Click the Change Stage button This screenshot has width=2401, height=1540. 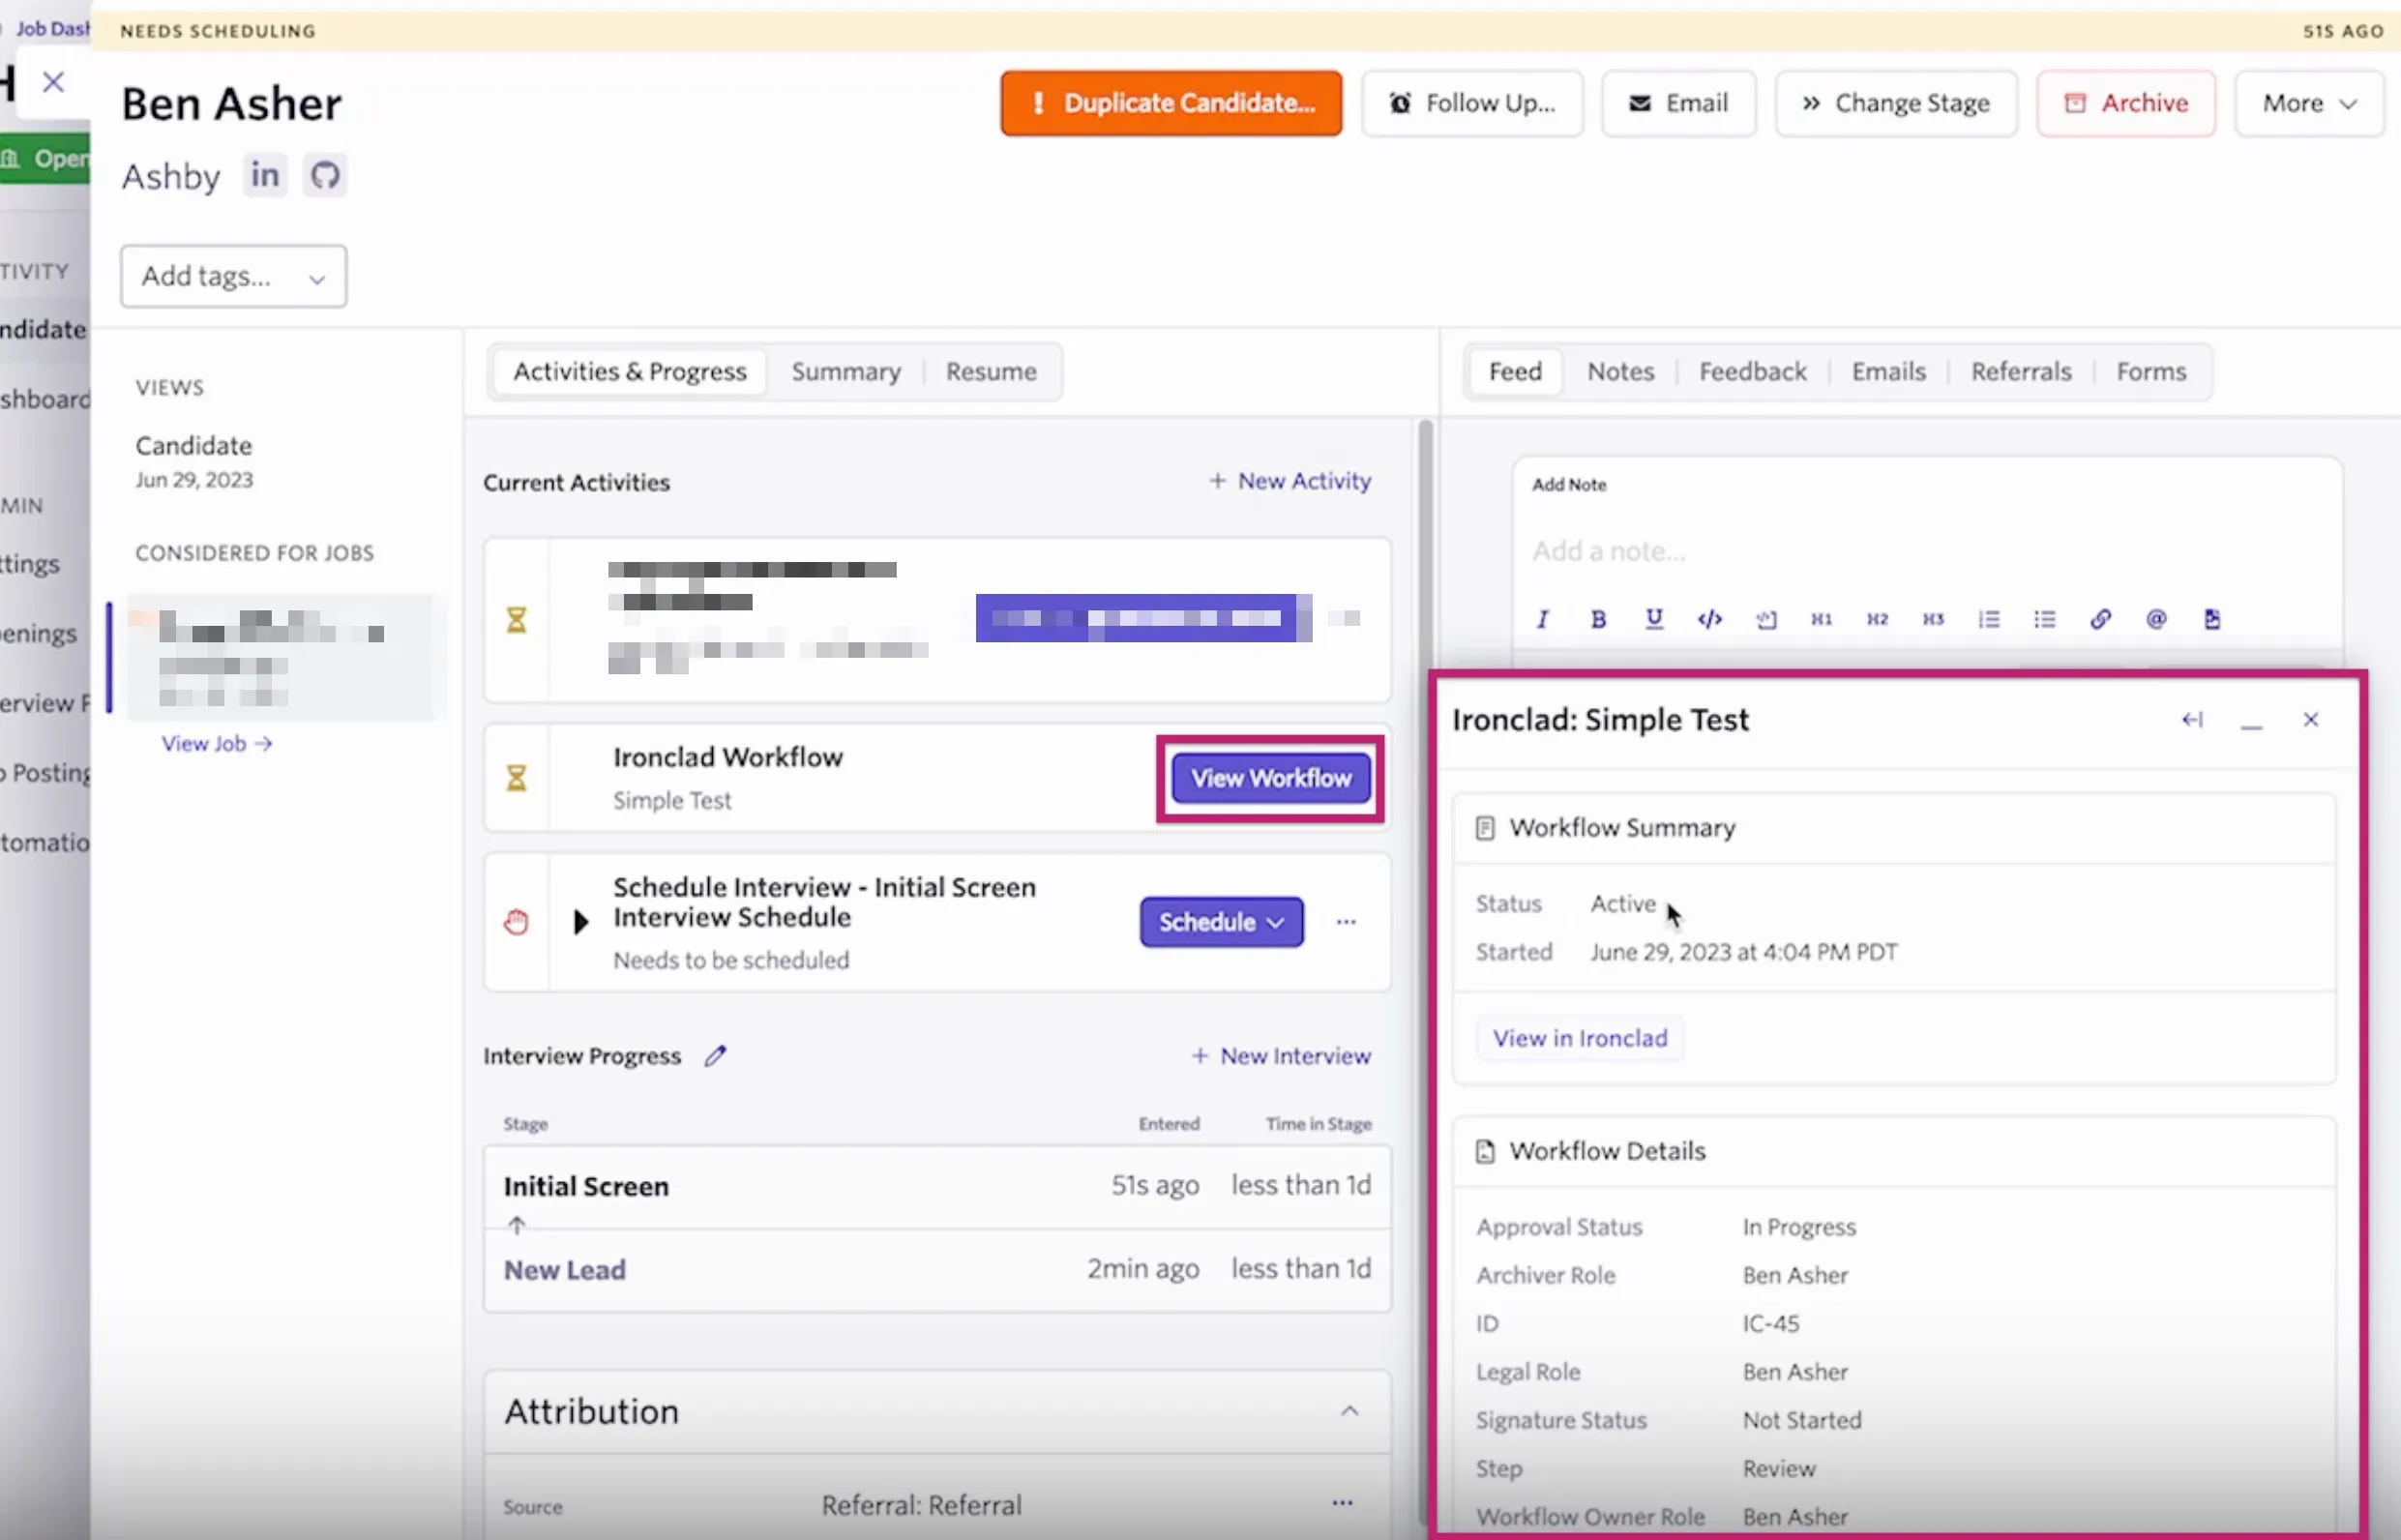click(1896, 103)
